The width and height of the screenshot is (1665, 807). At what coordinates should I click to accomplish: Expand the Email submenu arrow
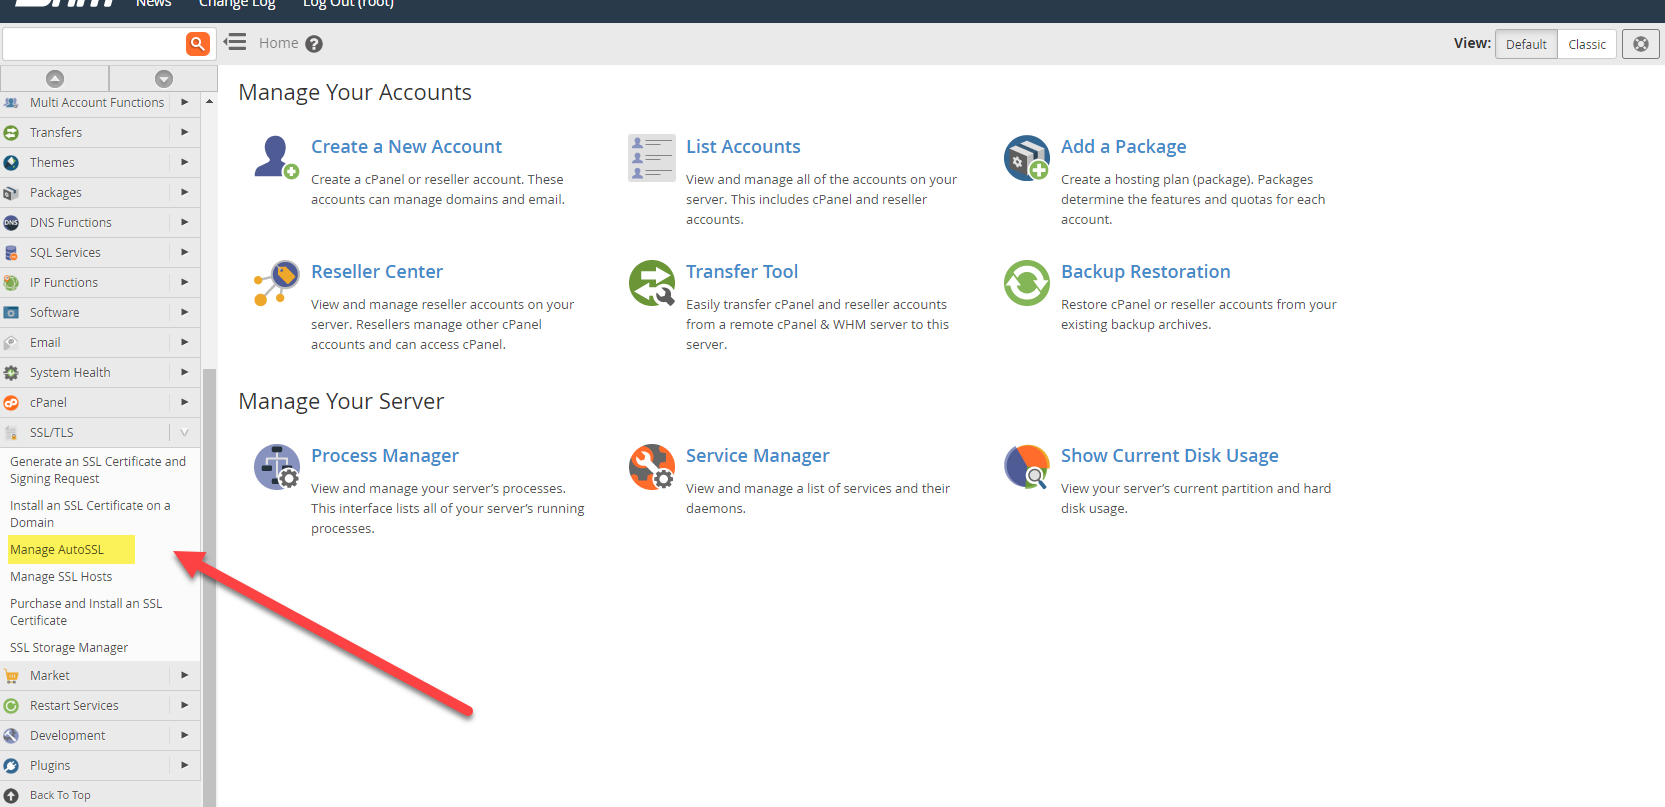pos(185,342)
